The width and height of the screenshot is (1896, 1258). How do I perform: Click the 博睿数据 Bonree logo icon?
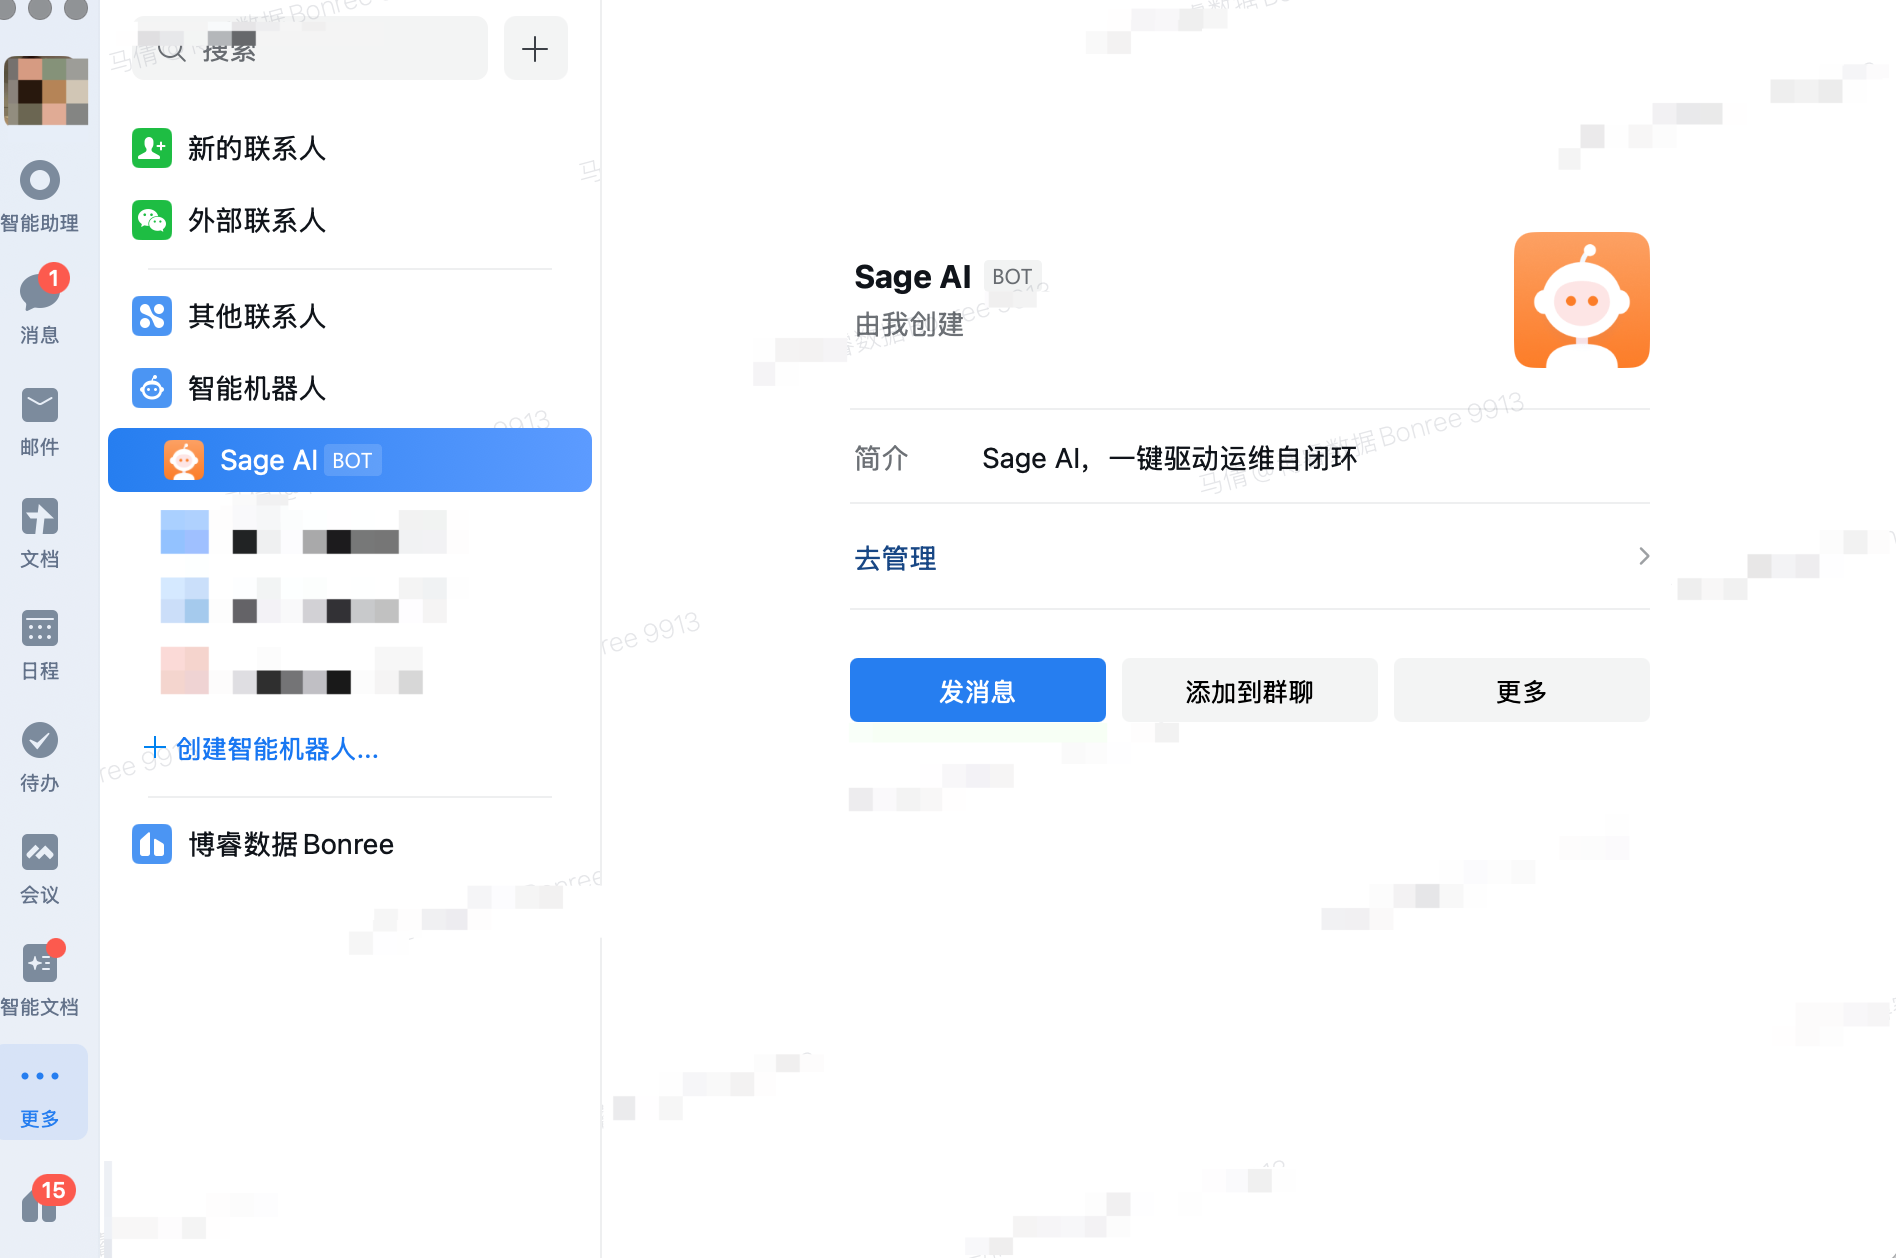point(152,844)
